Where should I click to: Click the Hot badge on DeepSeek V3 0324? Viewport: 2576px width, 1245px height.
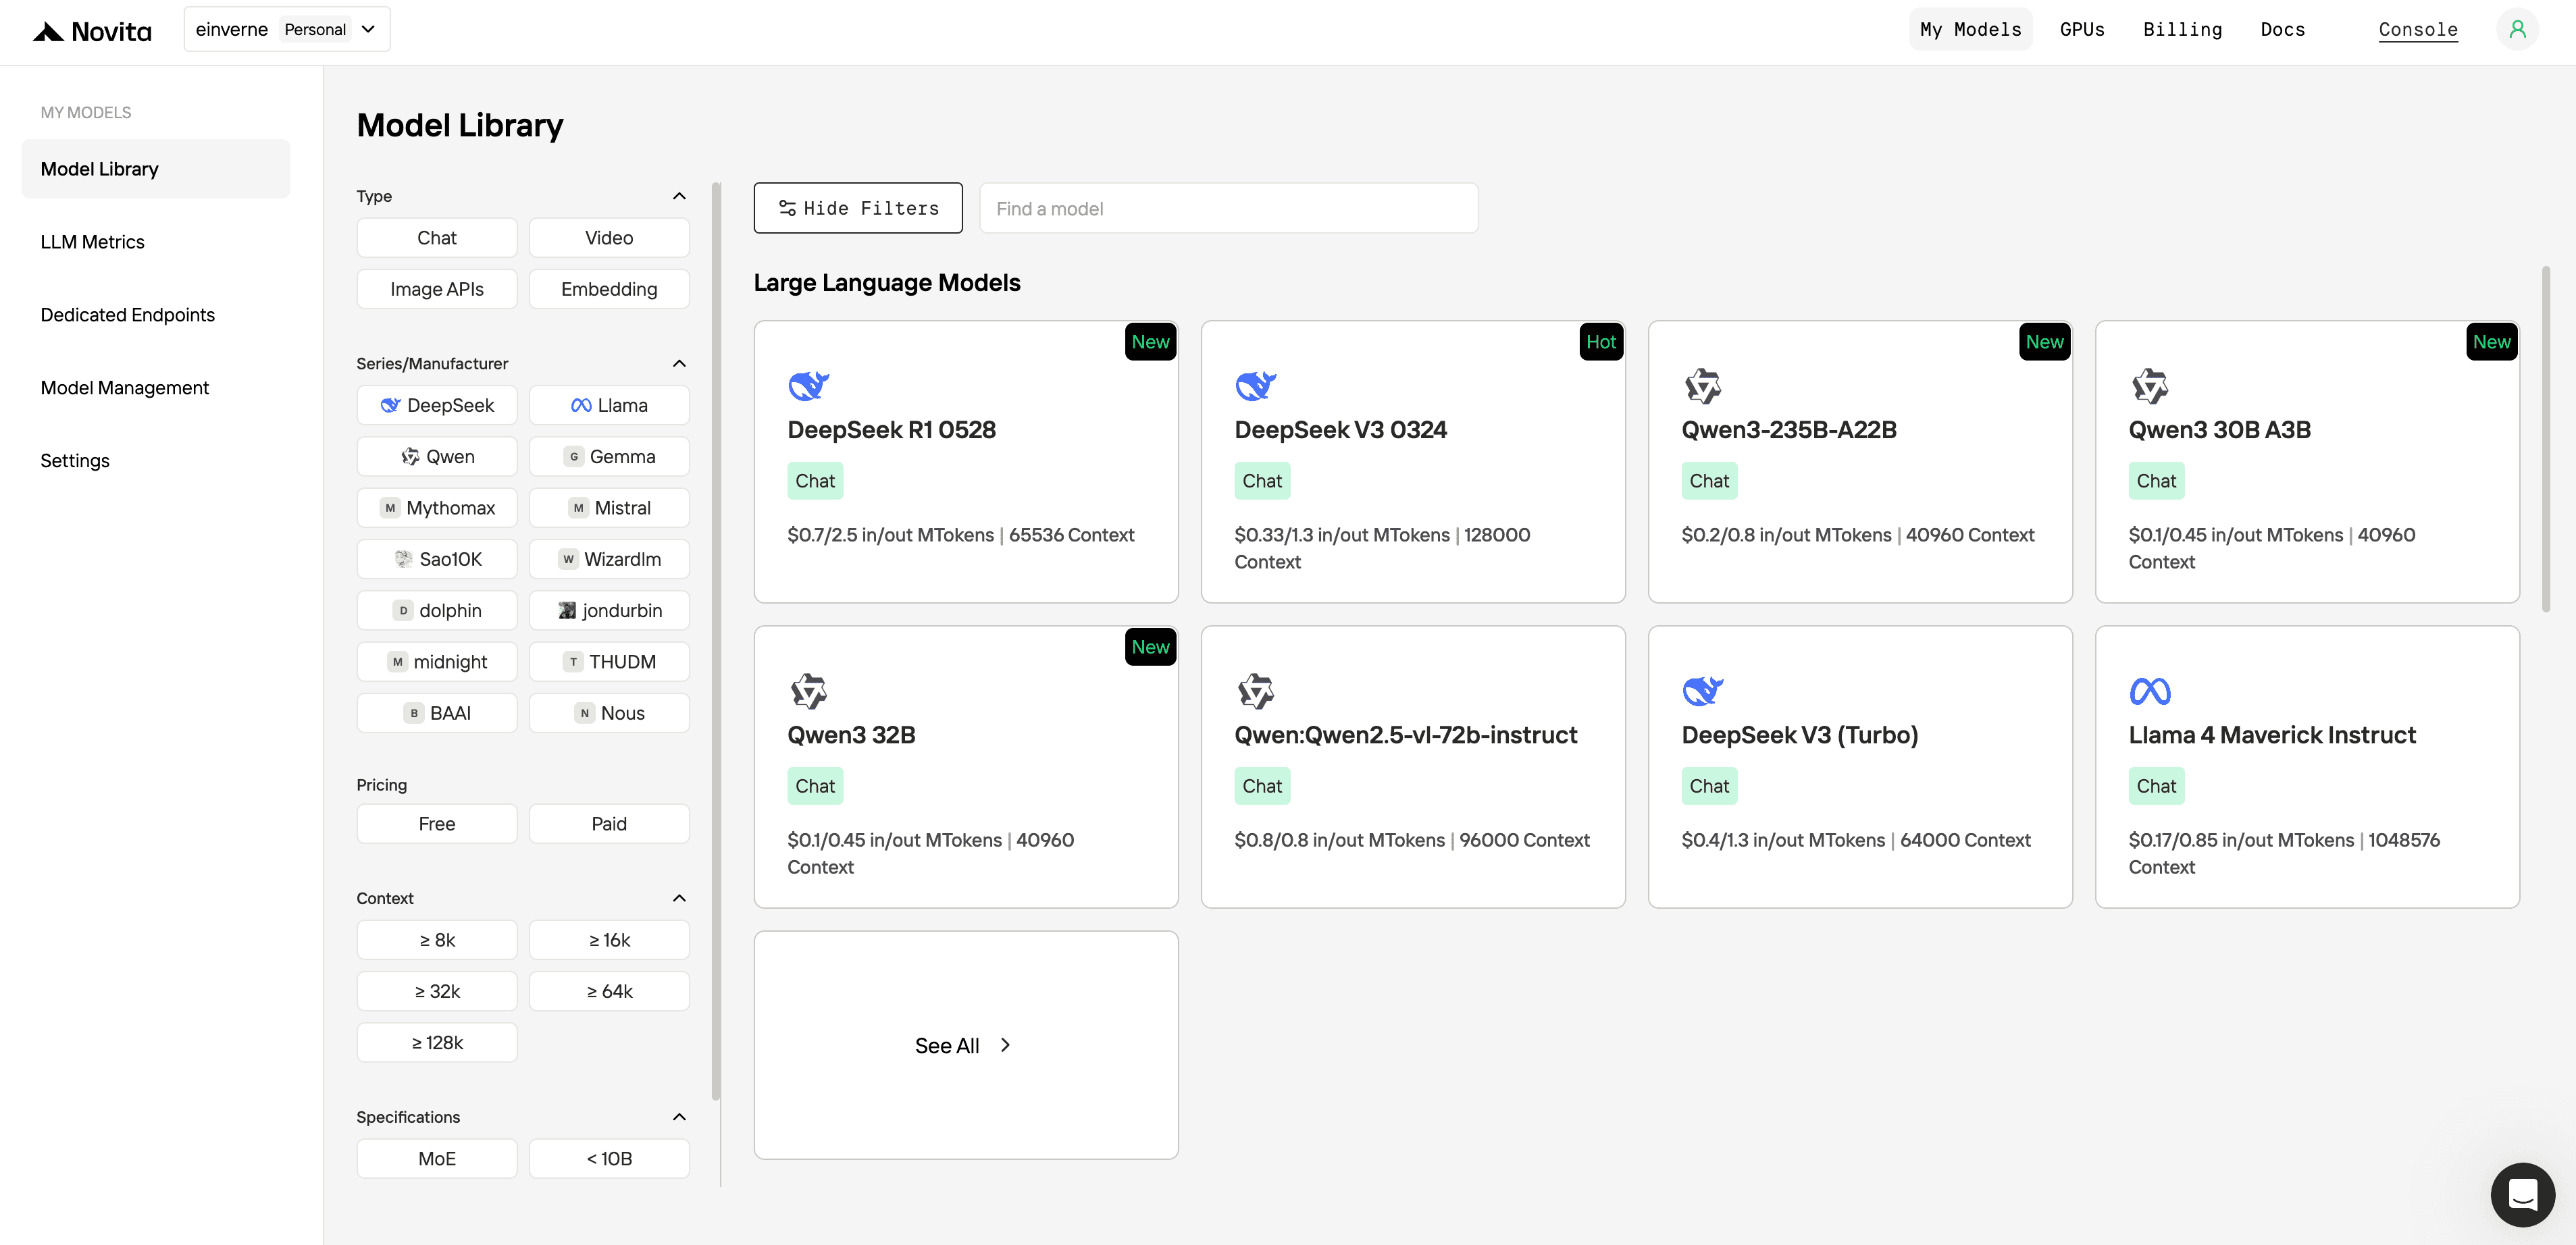coord(1600,342)
